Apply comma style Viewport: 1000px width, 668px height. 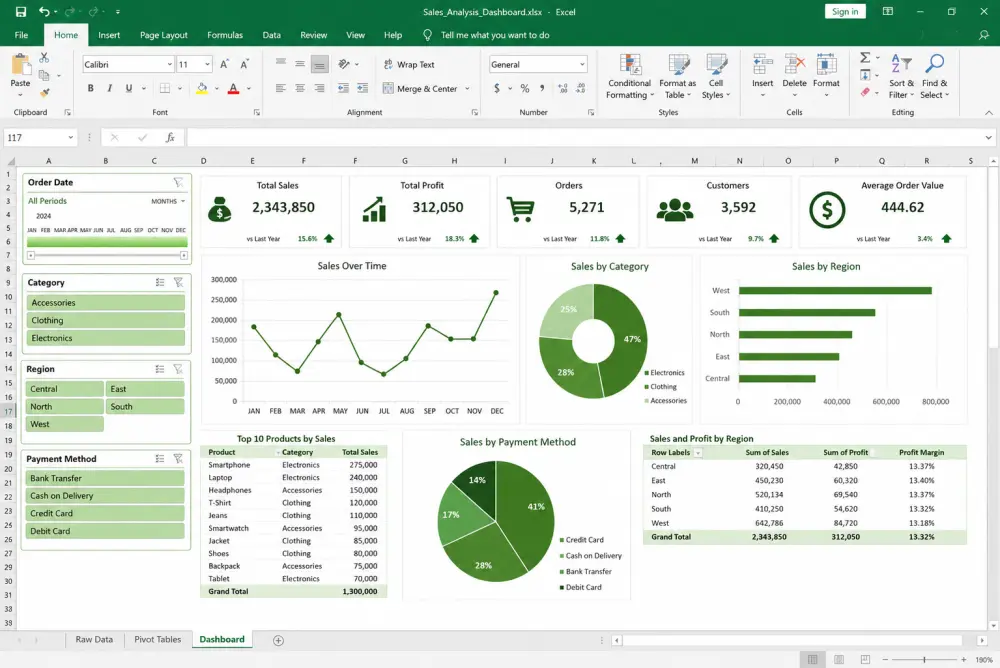pos(543,89)
